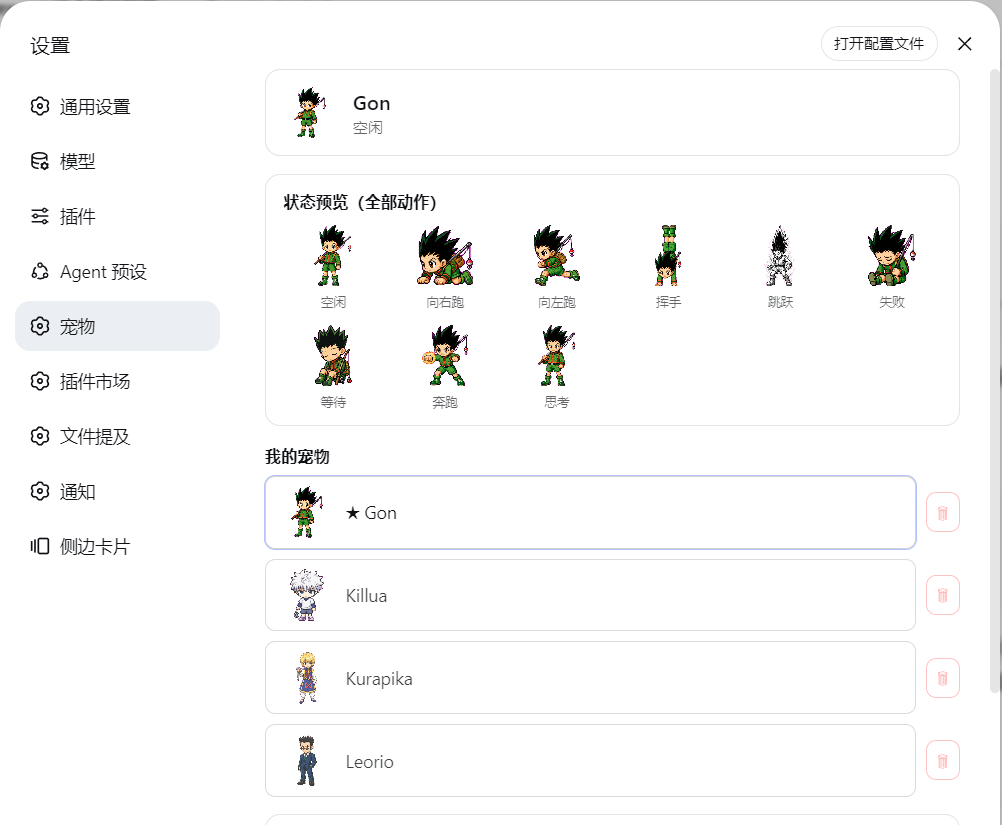Click the gear icon beside 插件市场
Image resolution: width=1002 pixels, height=825 pixels.
point(40,382)
